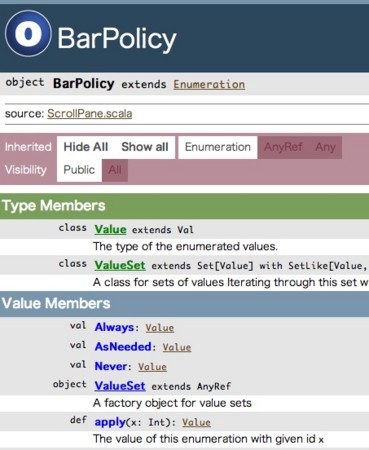The width and height of the screenshot is (369, 450).
Task: Open Value type link next to Never
Action: click(x=152, y=367)
